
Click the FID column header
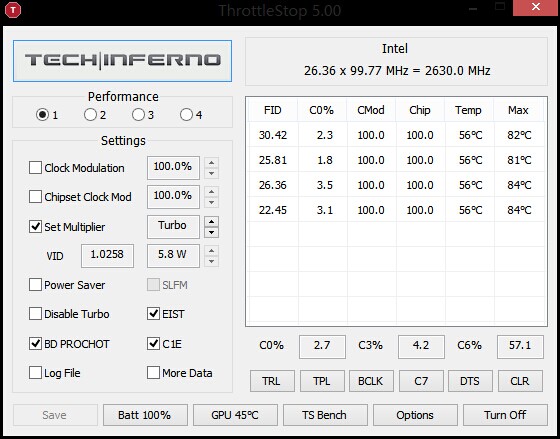click(273, 110)
